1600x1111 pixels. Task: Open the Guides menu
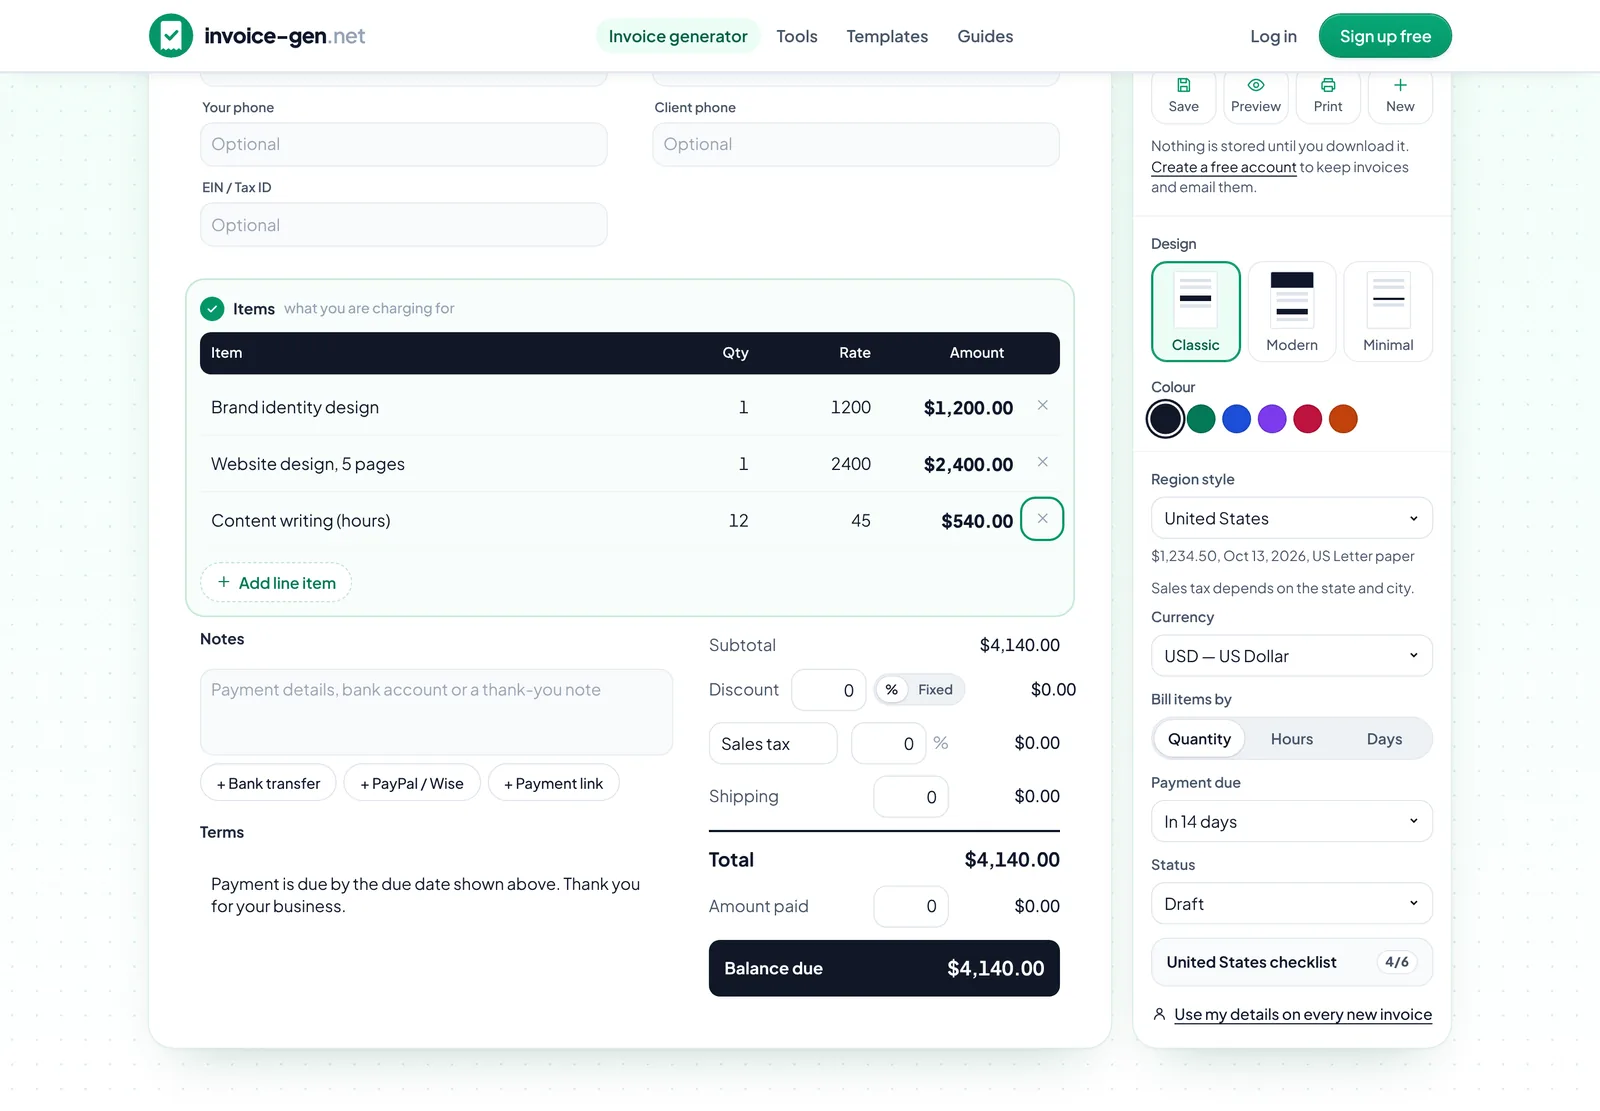985,36
